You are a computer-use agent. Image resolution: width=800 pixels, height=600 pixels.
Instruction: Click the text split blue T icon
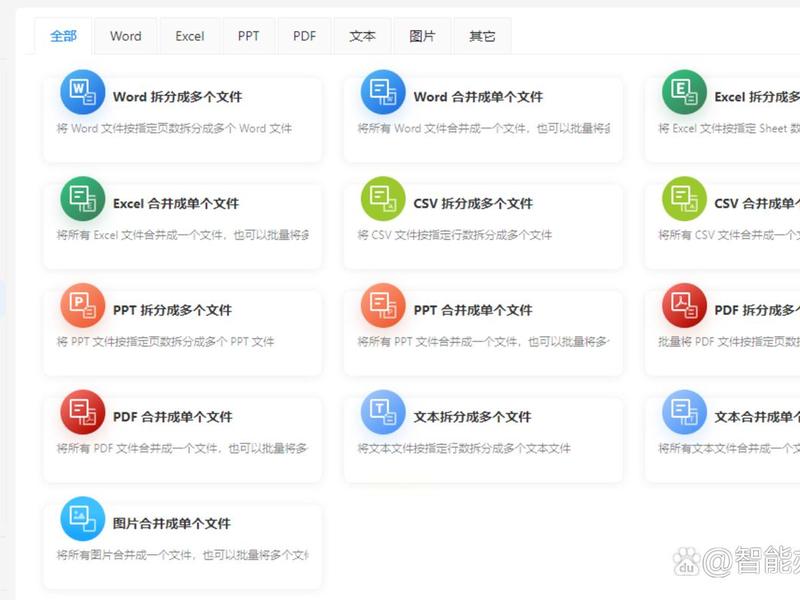(x=383, y=412)
